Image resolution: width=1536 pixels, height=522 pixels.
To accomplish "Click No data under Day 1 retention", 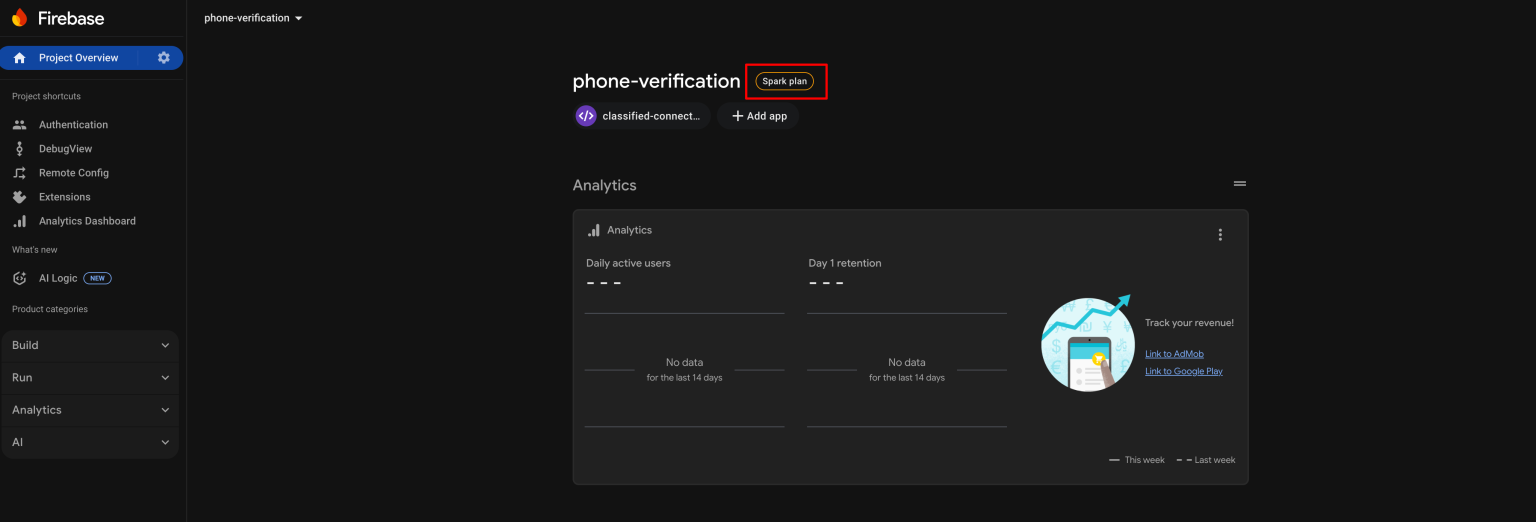I will [x=907, y=362].
